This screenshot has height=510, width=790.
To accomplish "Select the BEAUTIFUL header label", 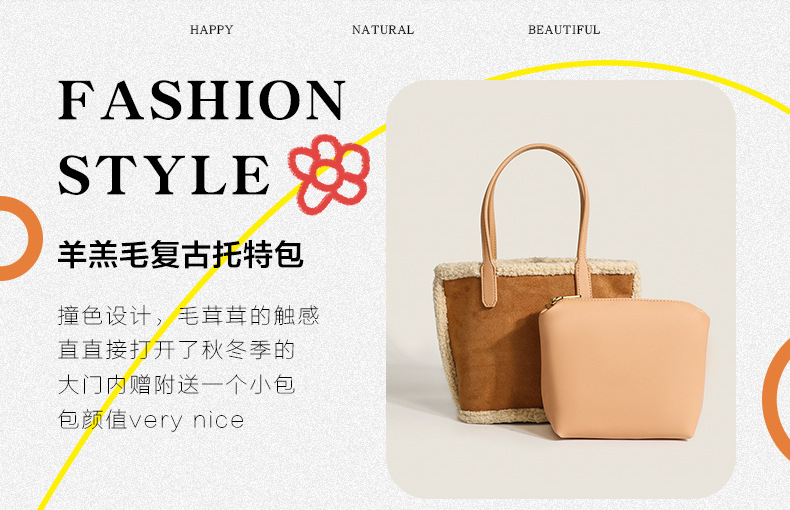I will tap(564, 30).
